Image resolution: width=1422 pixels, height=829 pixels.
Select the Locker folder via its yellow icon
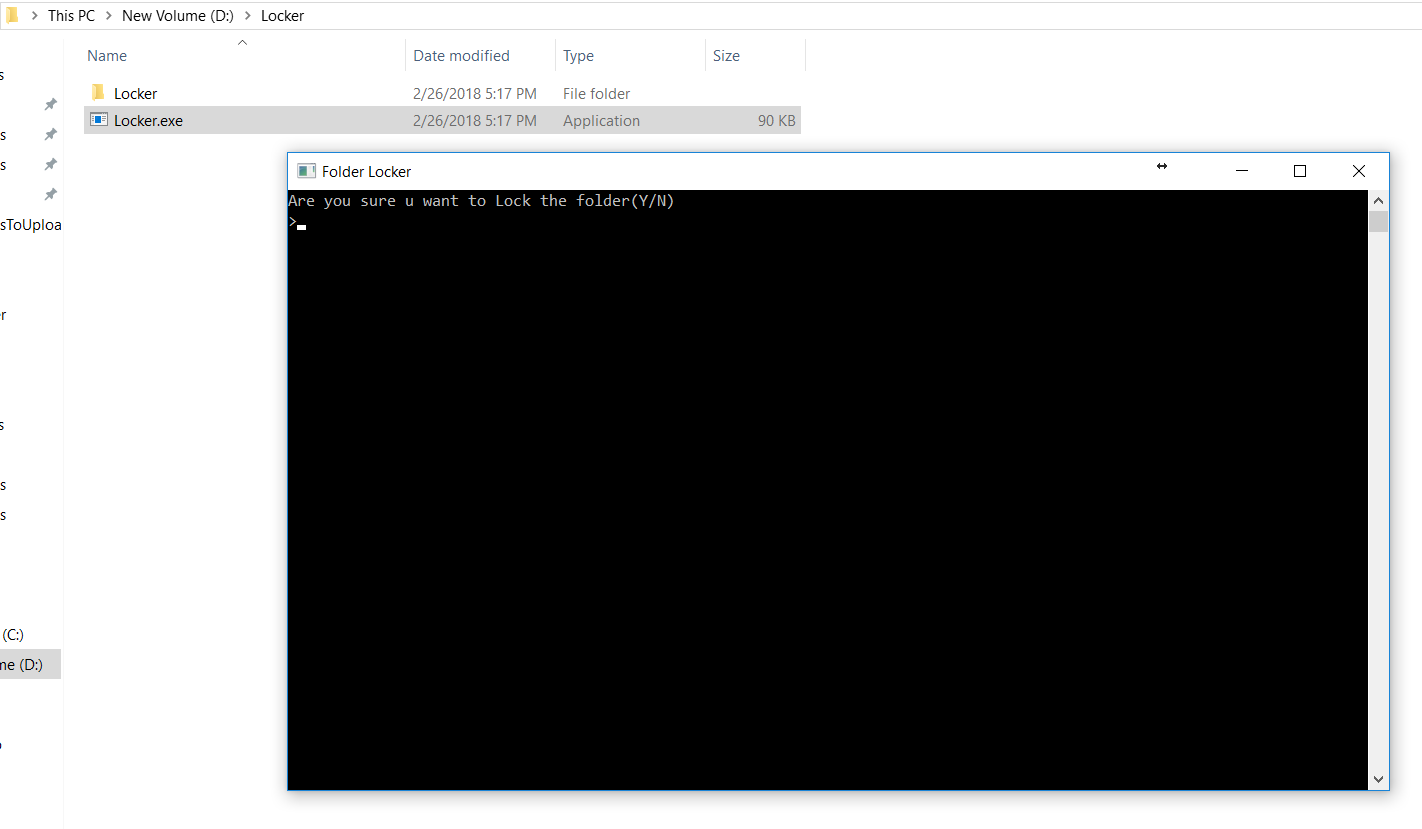tap(97, 92)
